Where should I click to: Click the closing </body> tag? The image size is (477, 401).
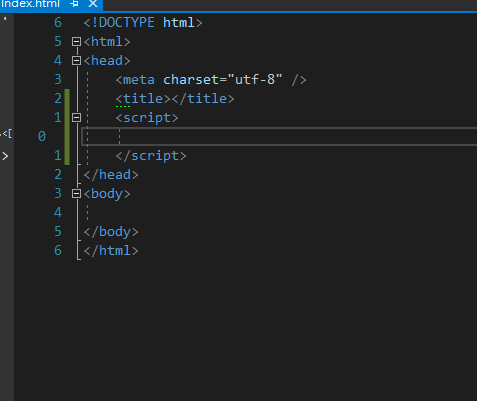(x=111, y=232)
